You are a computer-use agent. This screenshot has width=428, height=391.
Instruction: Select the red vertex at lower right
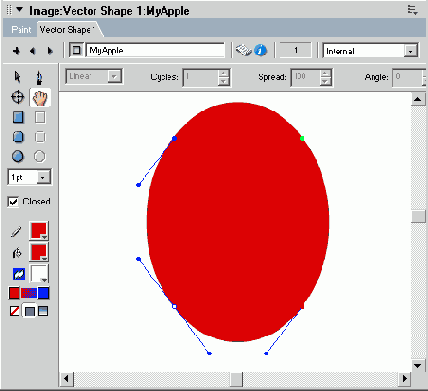(x=302, y=306)
